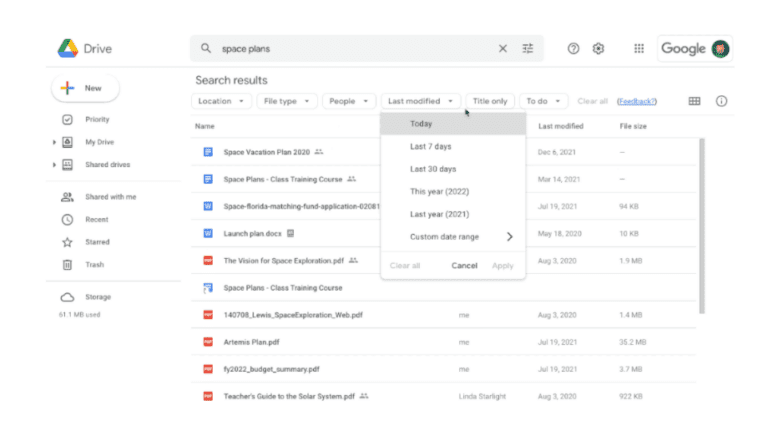Select Artemis Plan.pdf file name

coord(251,342)
